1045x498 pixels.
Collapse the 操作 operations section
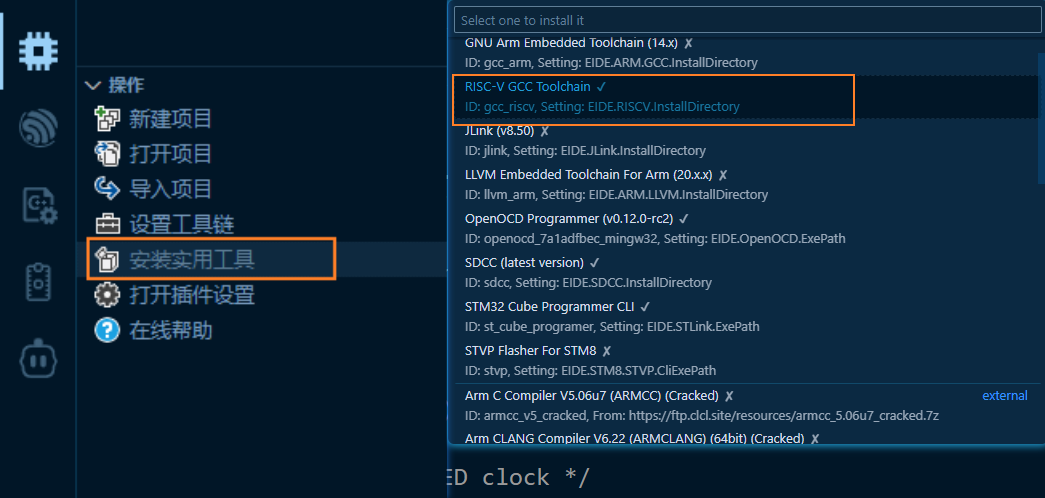click(x=94, y=86)
